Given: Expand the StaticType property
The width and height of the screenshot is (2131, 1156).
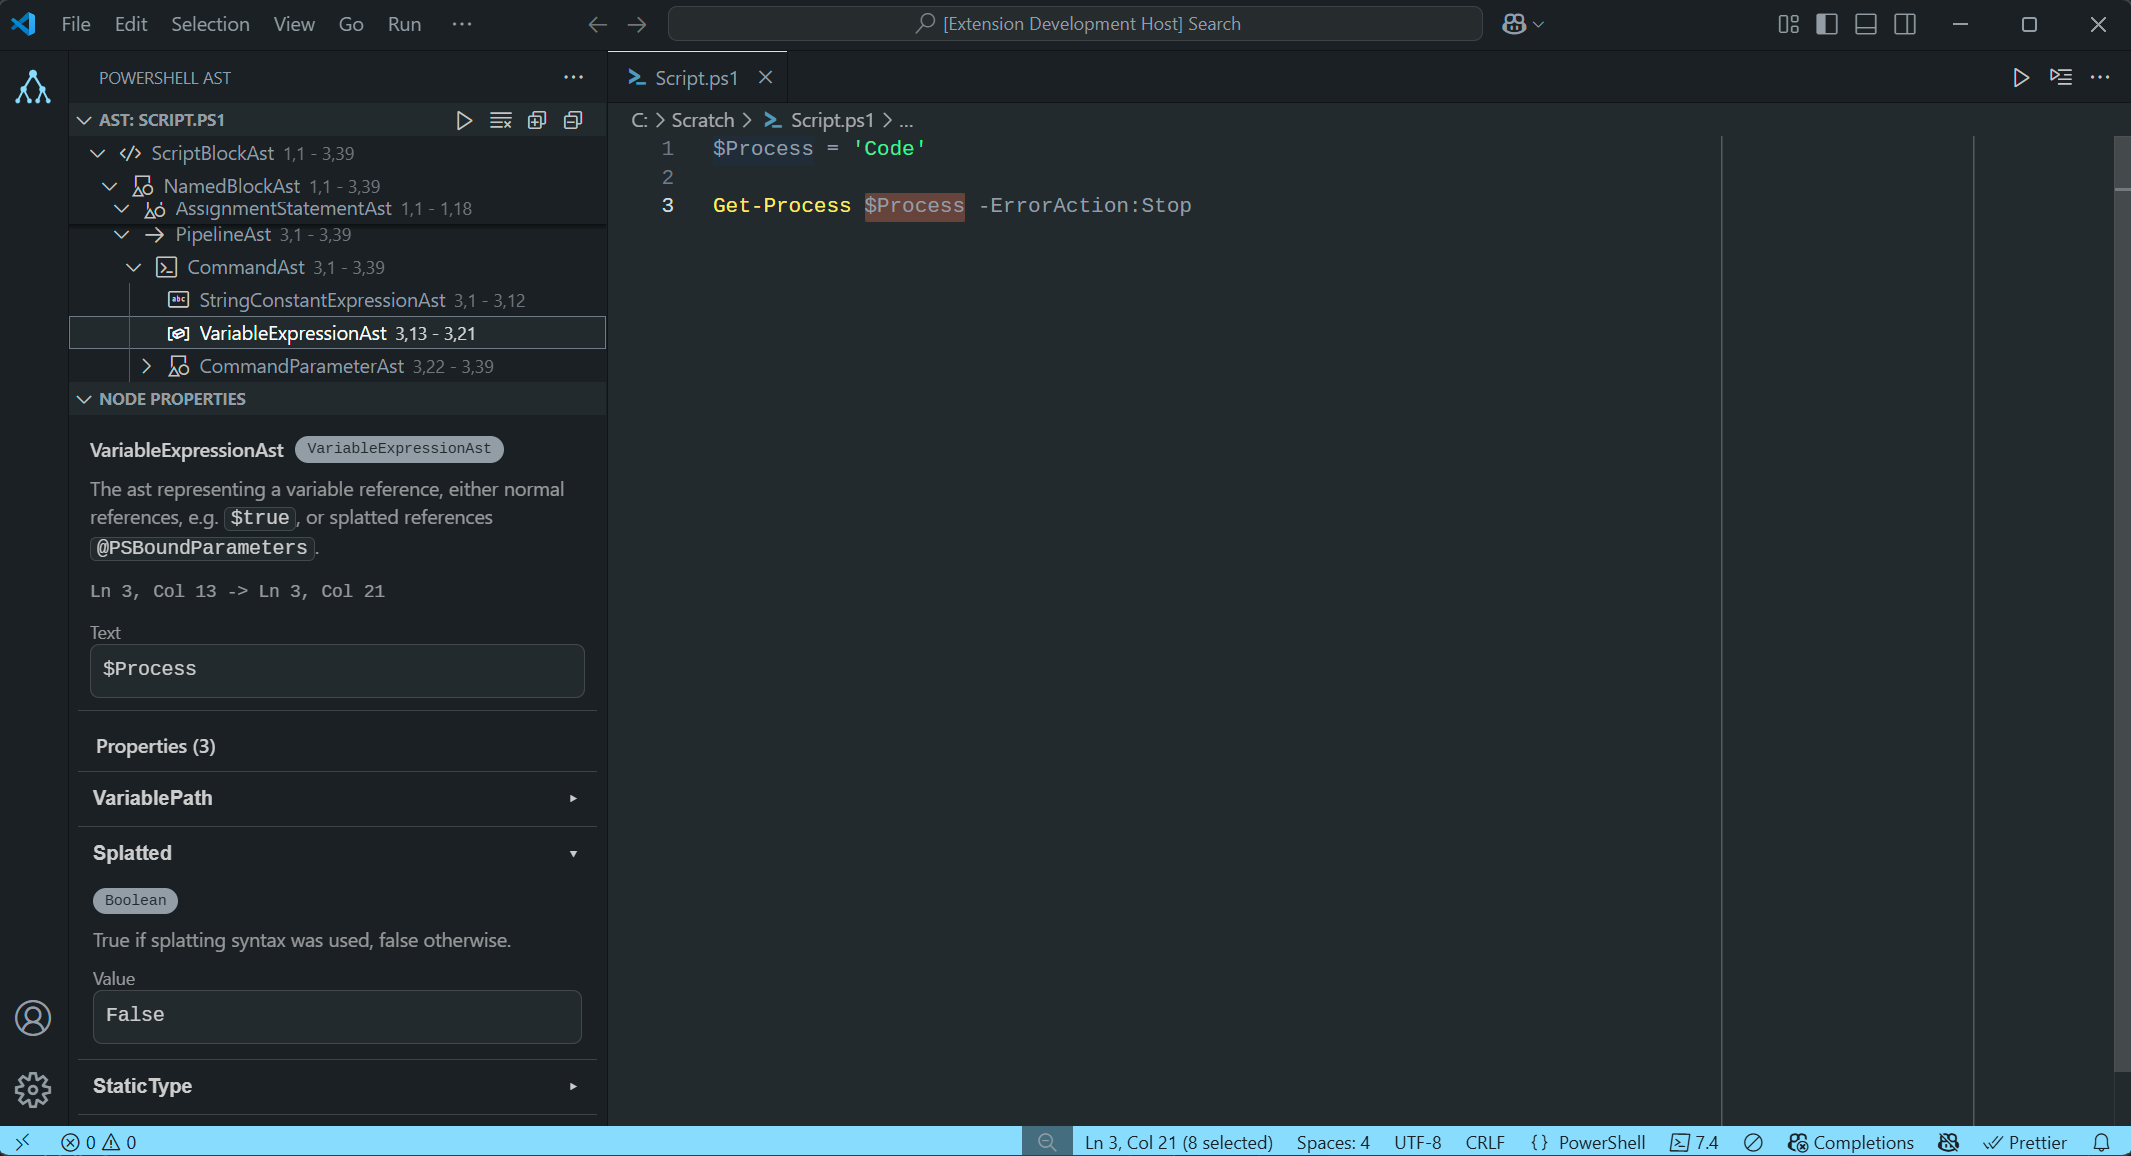Looking at the screenshot, I should pos(337,1086).
